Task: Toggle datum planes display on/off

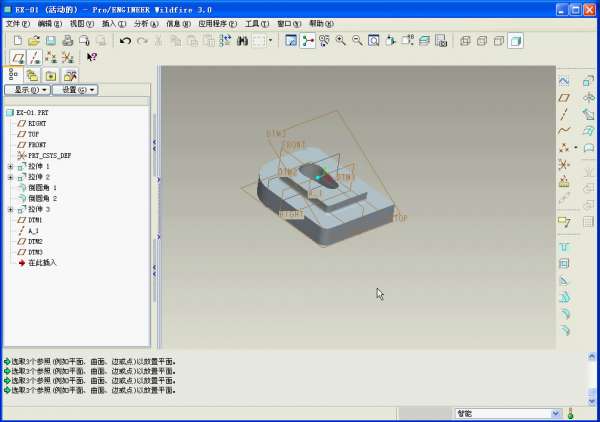Action: pos(17,57)
